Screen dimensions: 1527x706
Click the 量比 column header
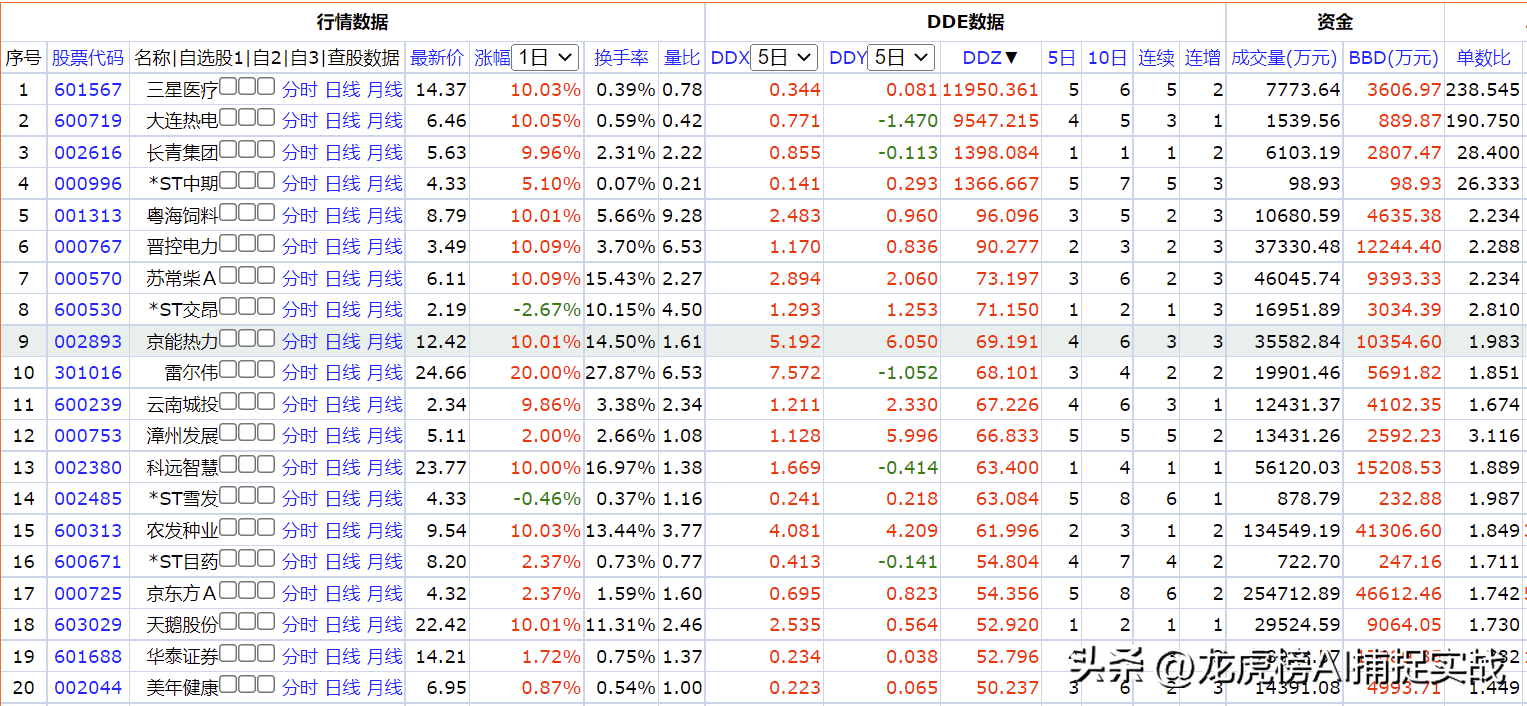click(x=682, y=58)
